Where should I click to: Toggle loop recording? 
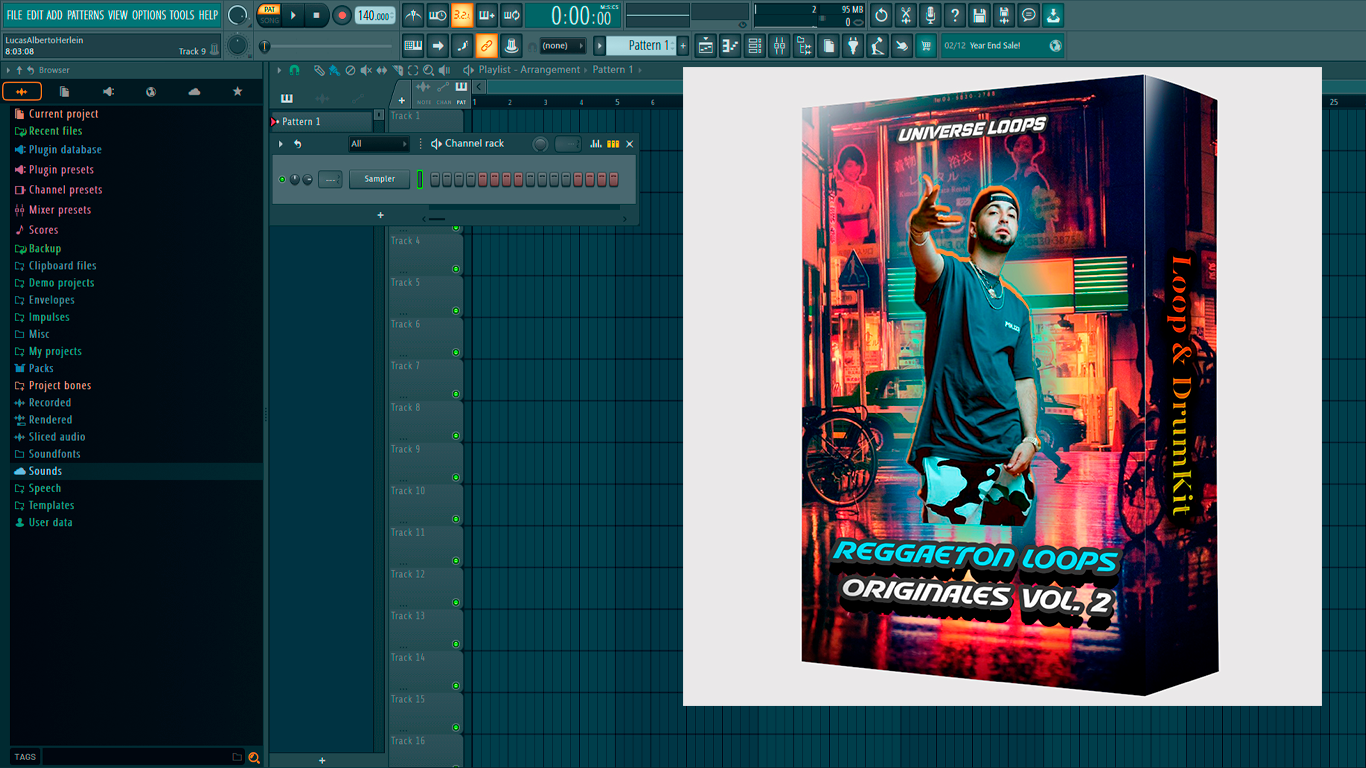click(511, 16)
